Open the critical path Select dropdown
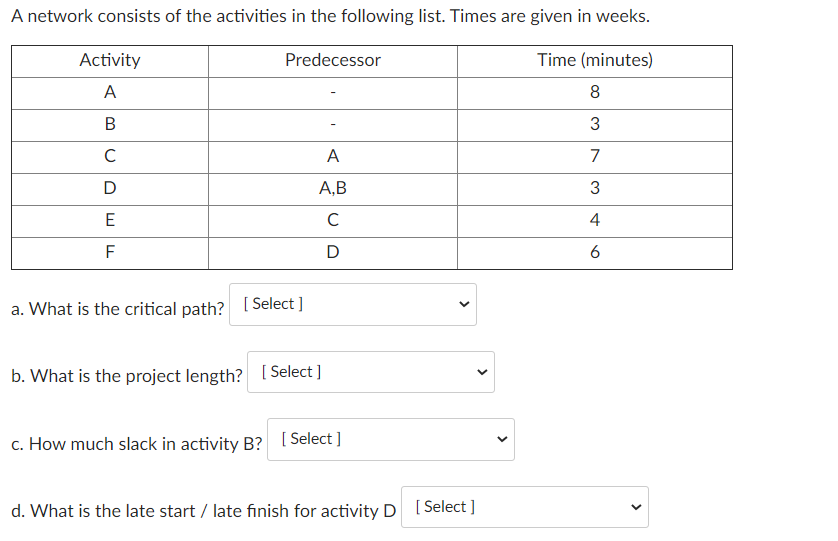Image resolution: width=838 pixels, height=541 pixels. [x=353, y=304]
